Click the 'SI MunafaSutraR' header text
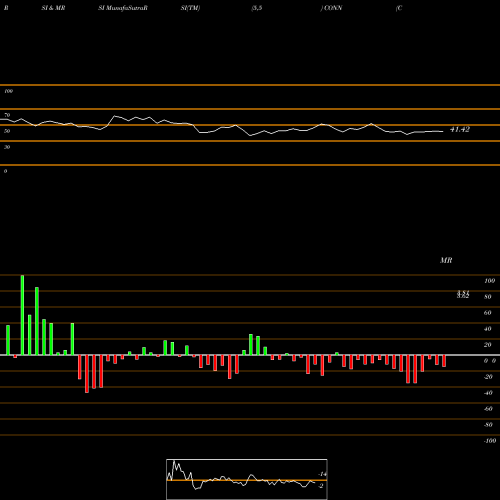The height and width of the screenshot is (500, 500). [123, 8]
